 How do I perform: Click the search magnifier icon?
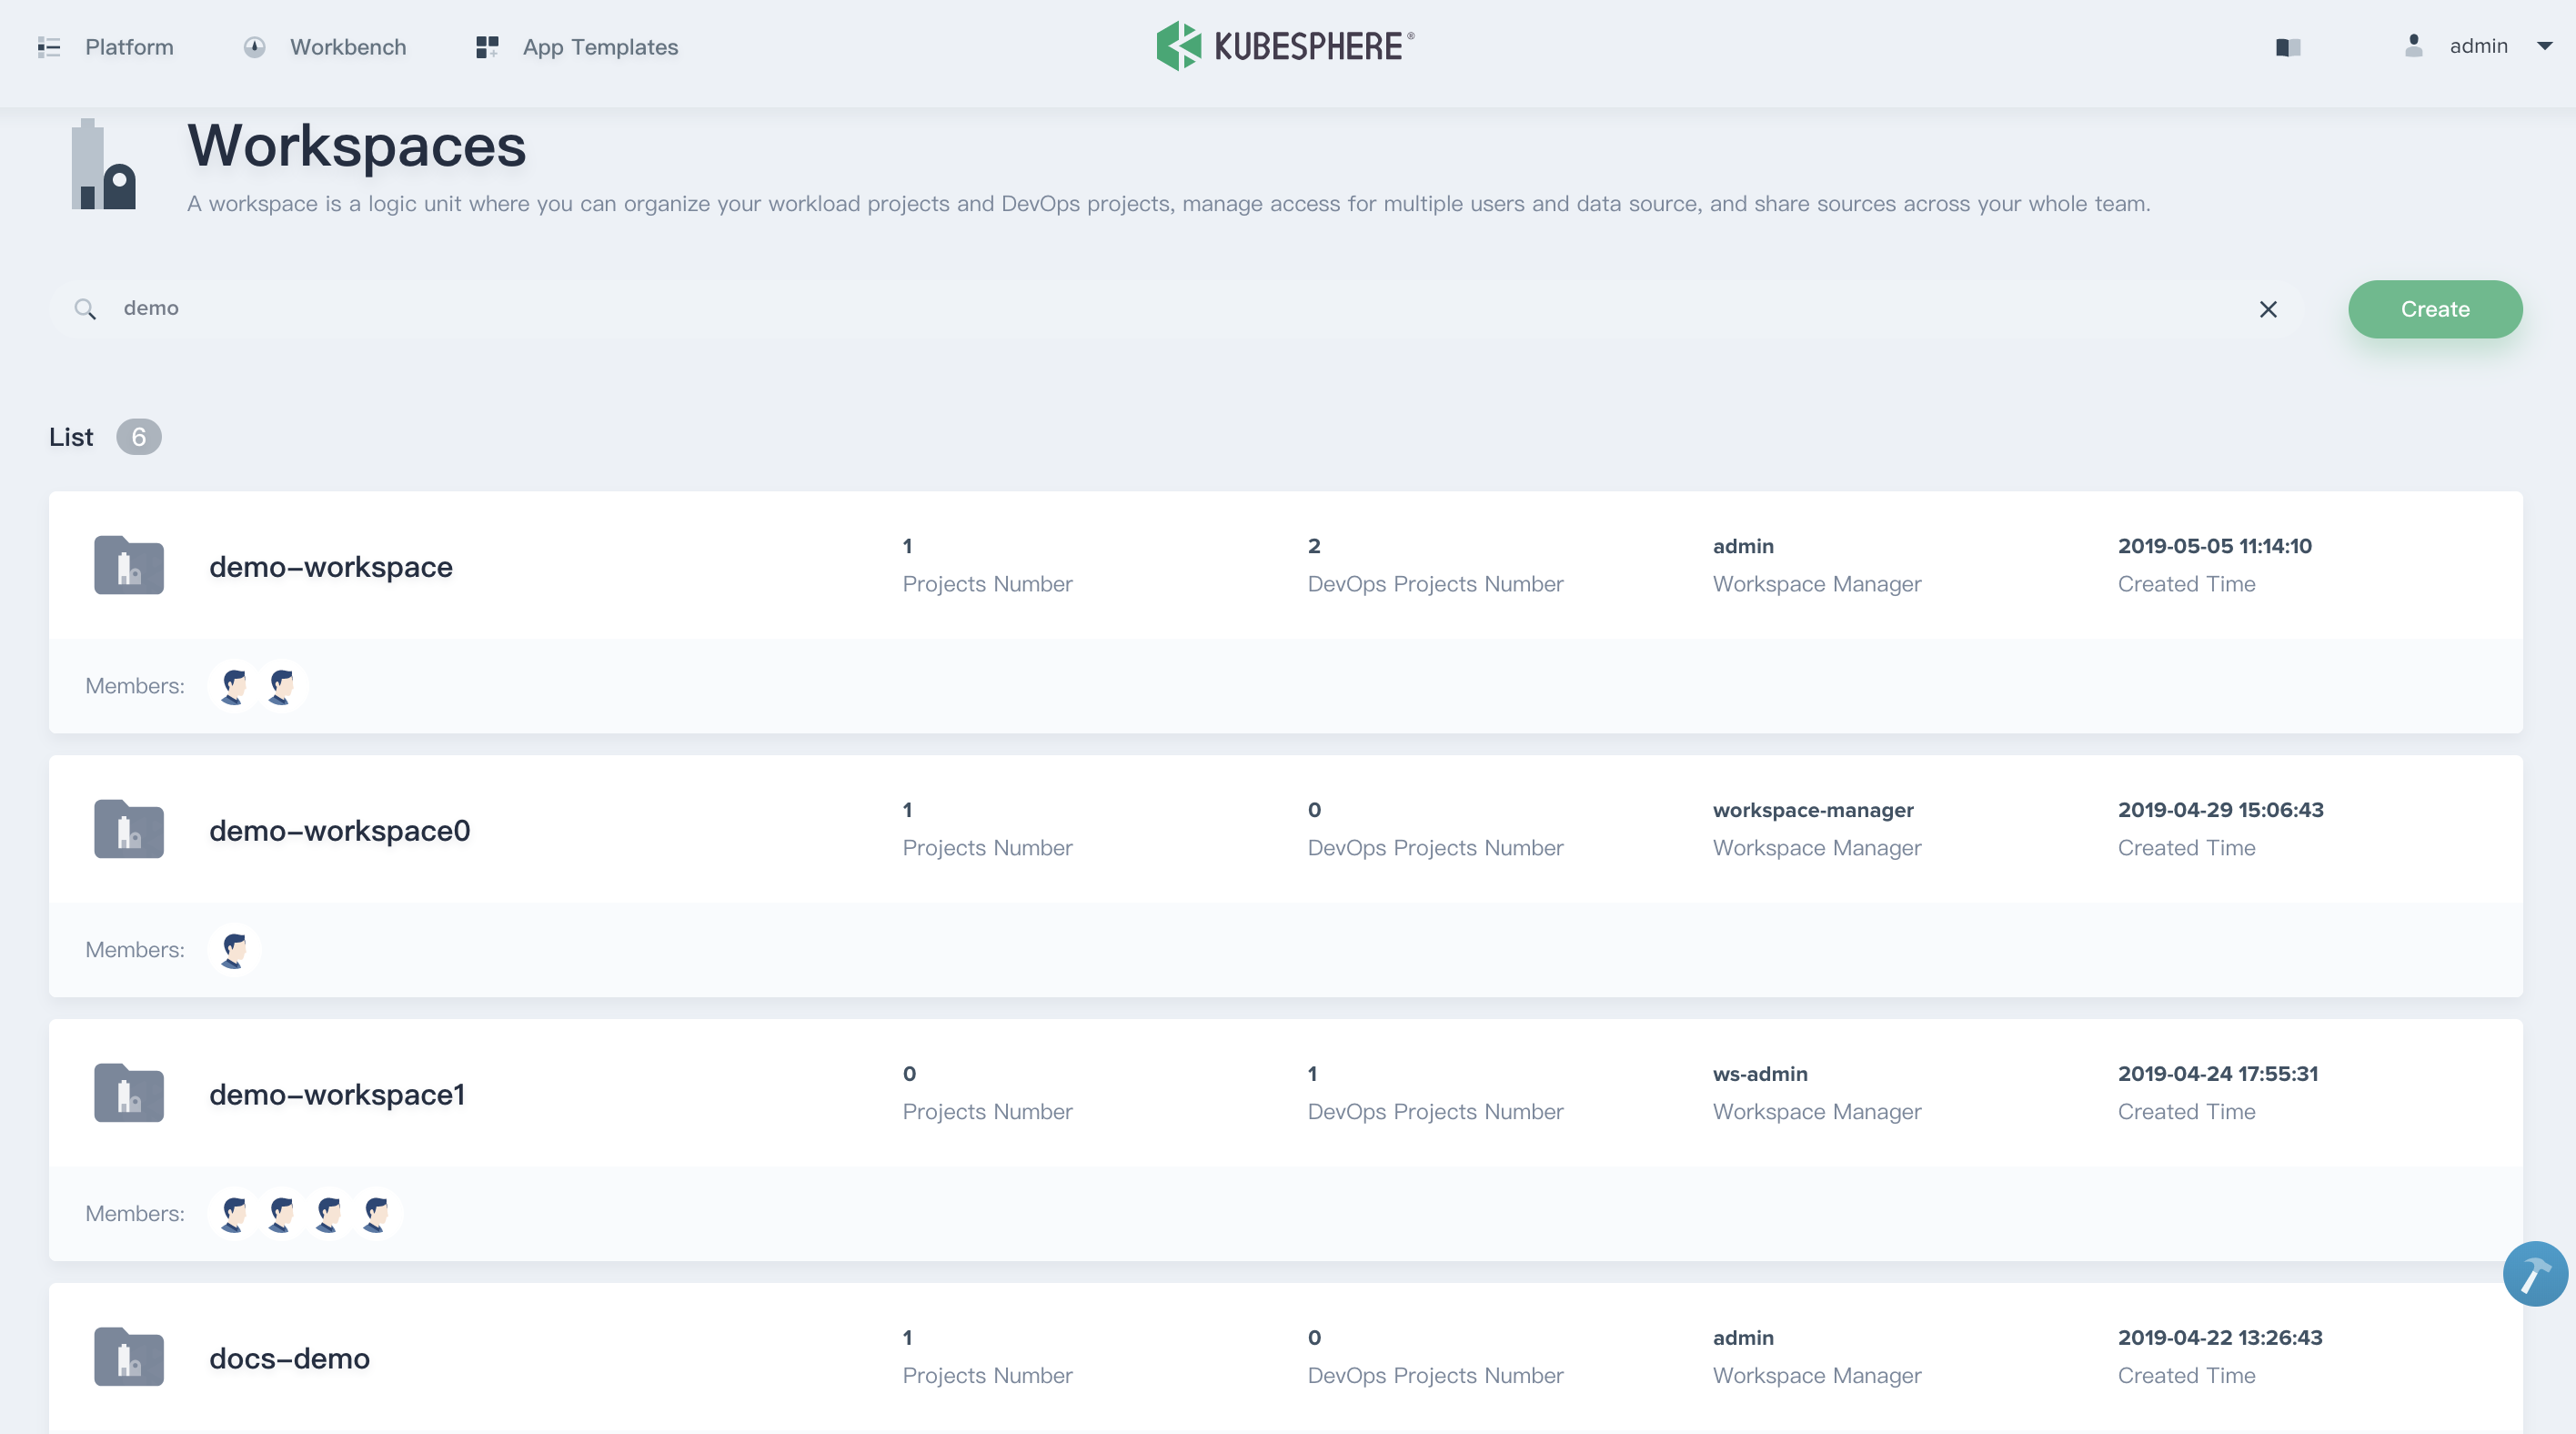(x=85, y=309)
